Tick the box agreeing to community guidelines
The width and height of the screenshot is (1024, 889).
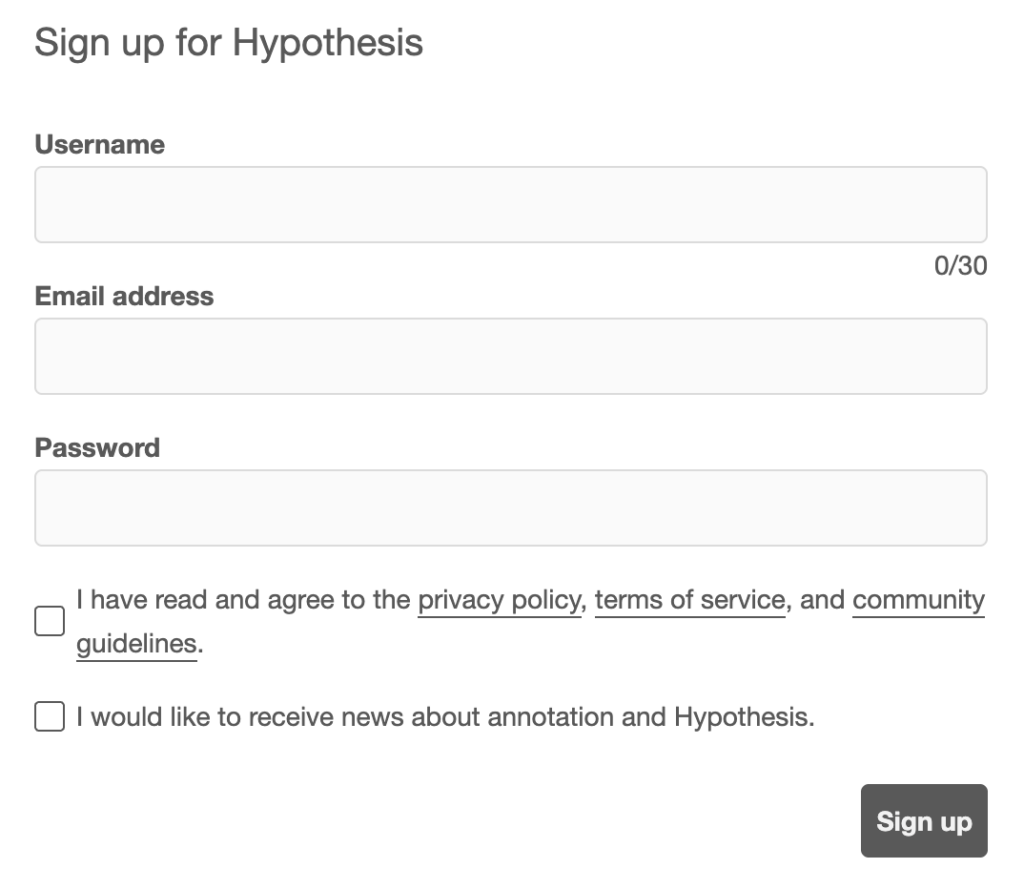coord(48,620)
